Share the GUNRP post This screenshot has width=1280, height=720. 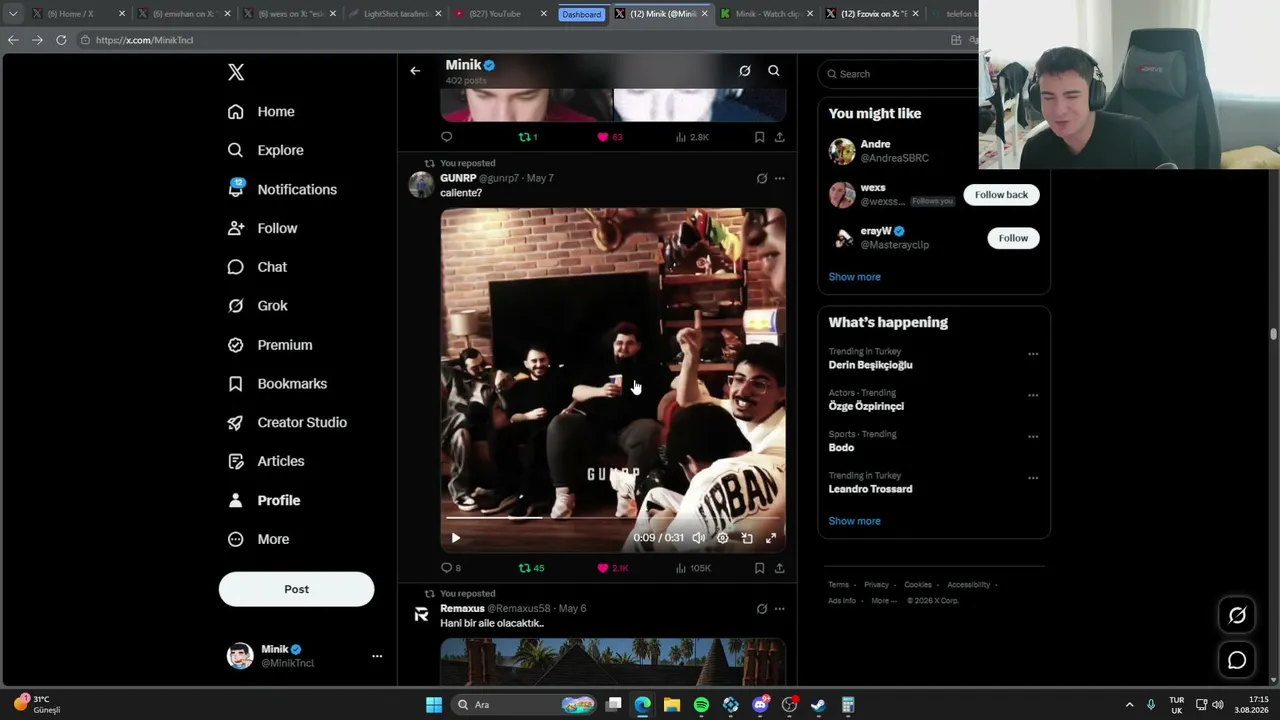(x=780, y=568)
